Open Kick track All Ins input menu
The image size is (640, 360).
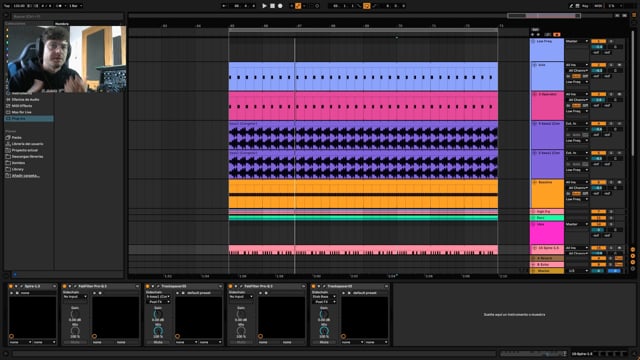coord(577,65)
